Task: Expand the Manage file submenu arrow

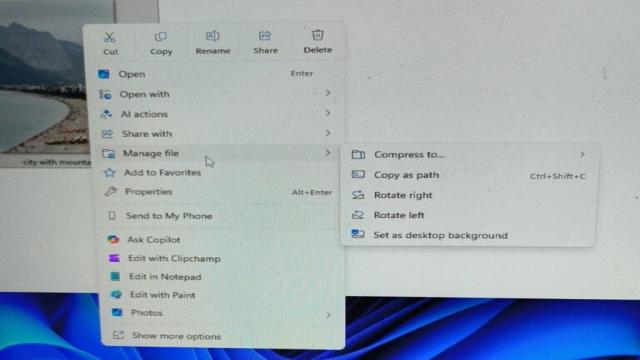Action: click(x=328, y=153)
